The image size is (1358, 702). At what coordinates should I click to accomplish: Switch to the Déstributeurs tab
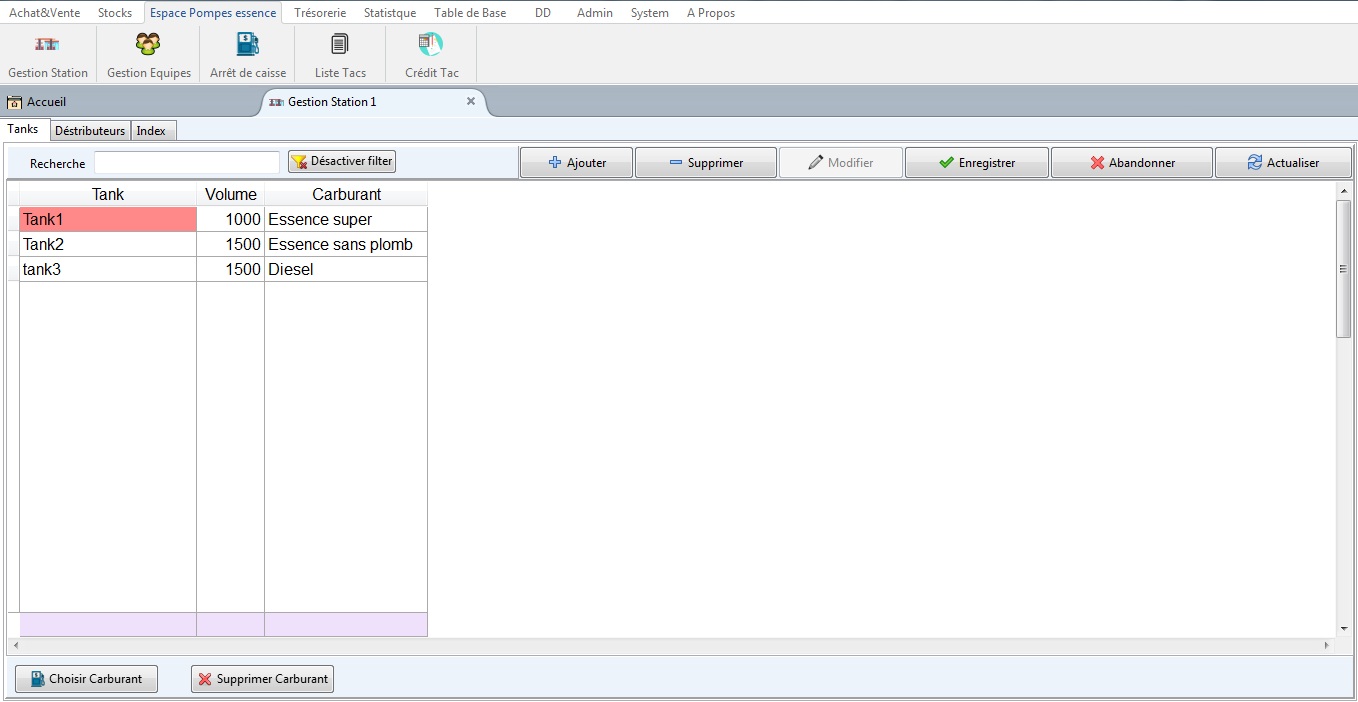coord(90,131)
